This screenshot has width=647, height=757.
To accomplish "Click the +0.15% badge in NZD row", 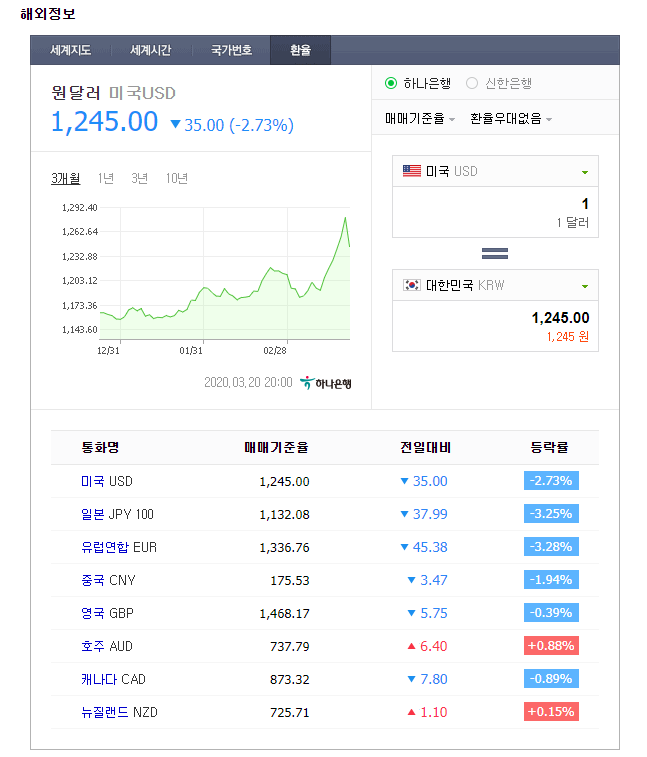I will (x=551, y=712).
